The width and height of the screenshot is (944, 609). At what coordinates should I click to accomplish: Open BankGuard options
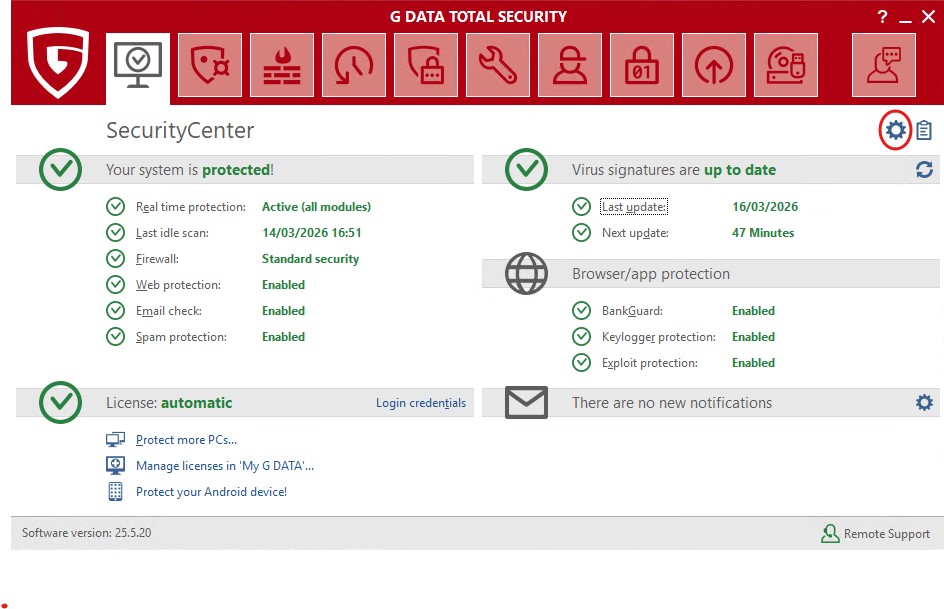(x=632, y=311)
